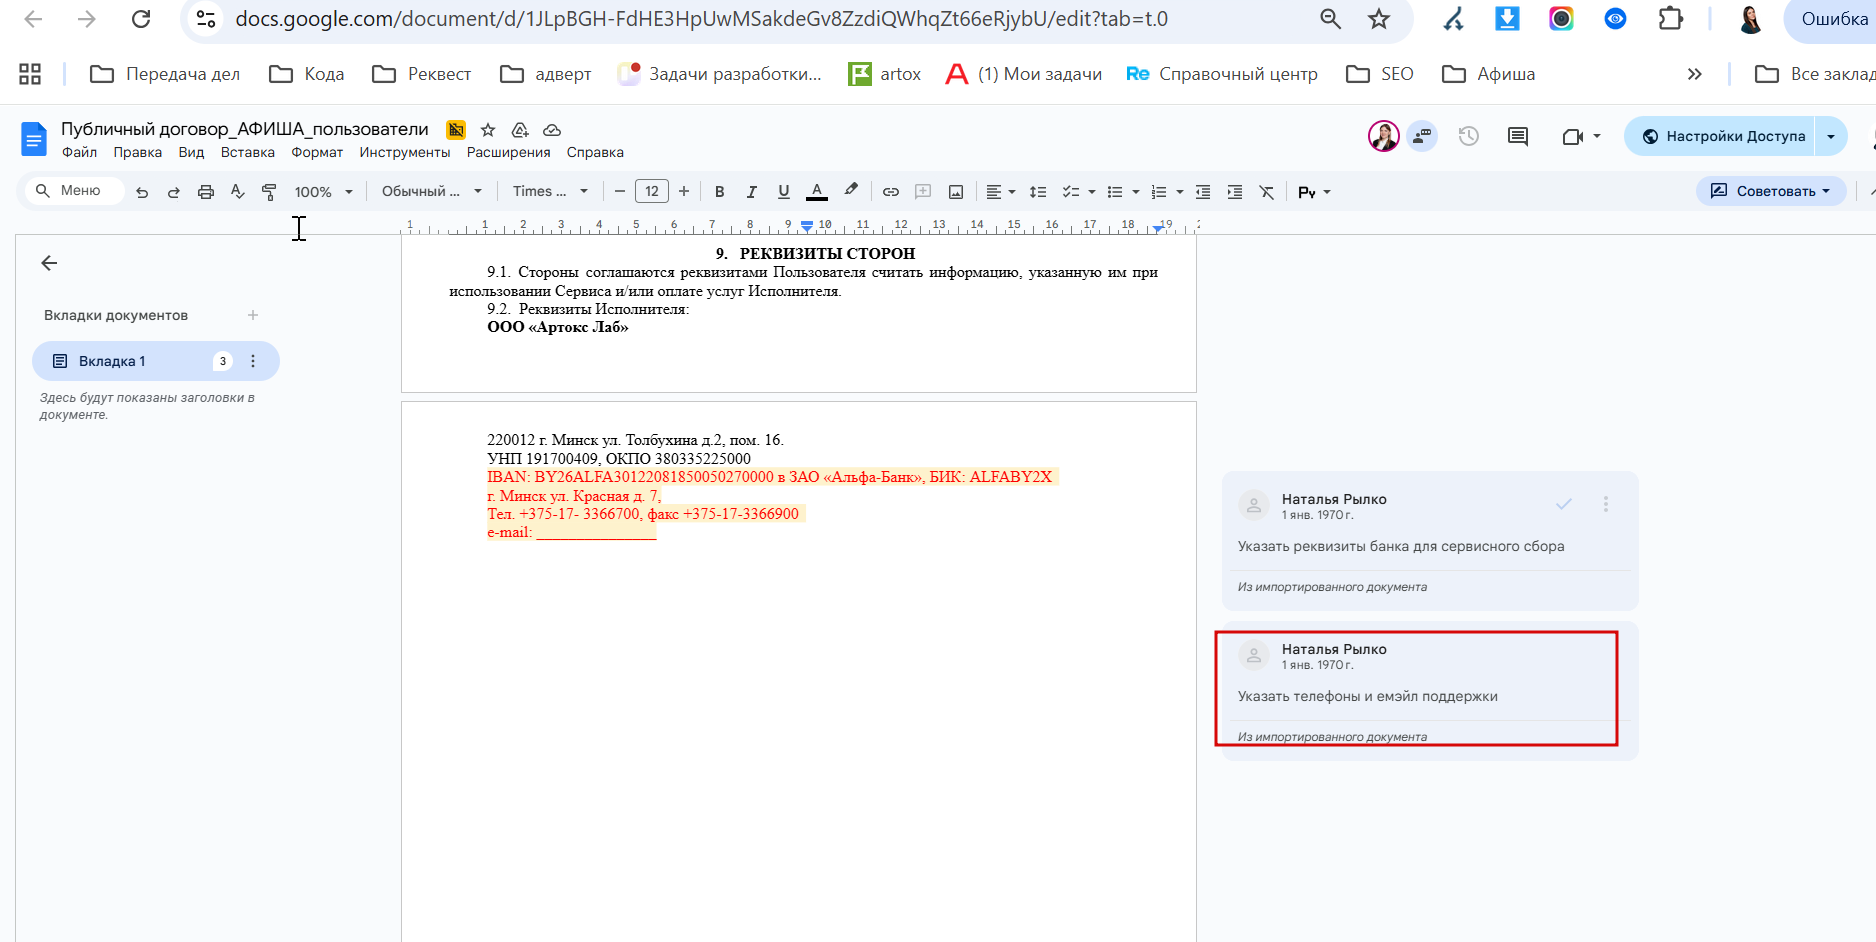Clear text formatting
The height and width of the screenshot is (942, 1876).
tap(1267, 192)
